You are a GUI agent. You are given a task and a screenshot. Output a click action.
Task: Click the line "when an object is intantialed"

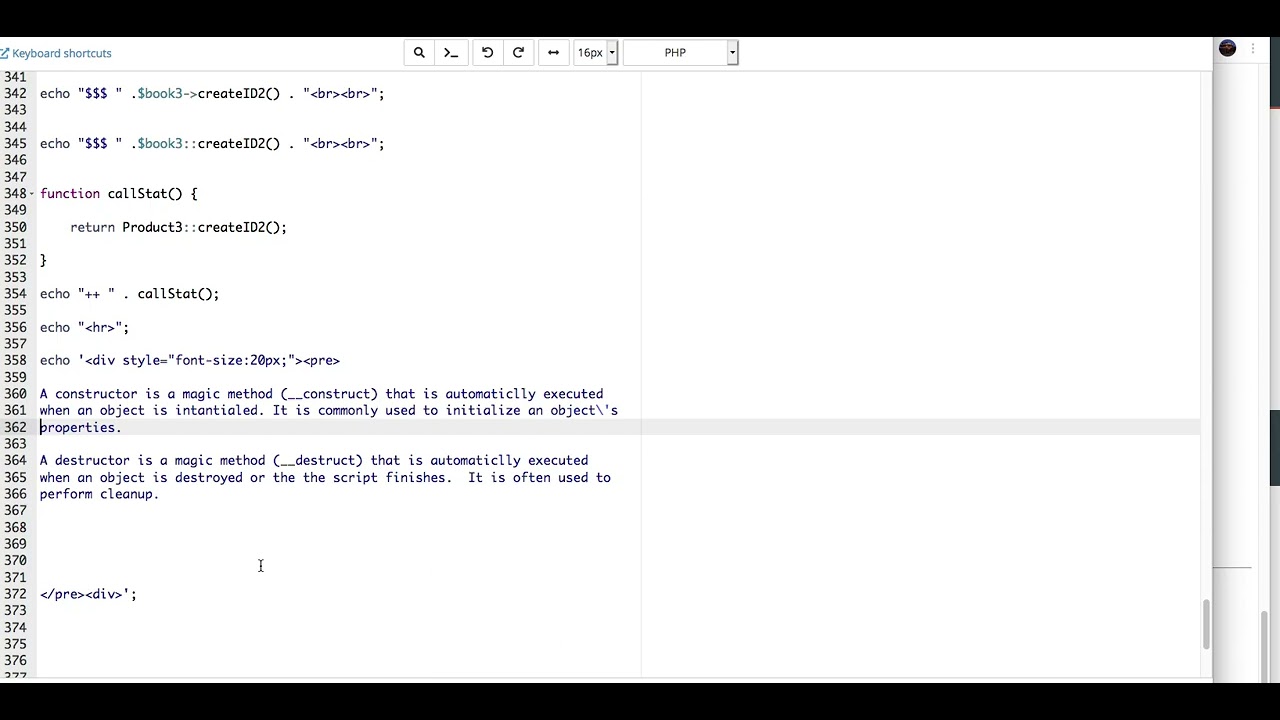tap(329, 410)
